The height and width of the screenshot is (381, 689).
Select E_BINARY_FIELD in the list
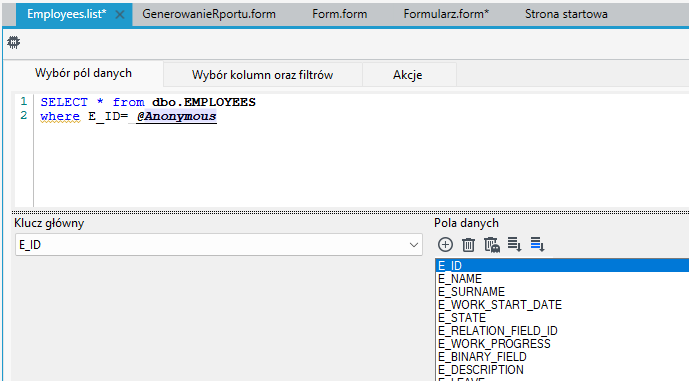562,356
